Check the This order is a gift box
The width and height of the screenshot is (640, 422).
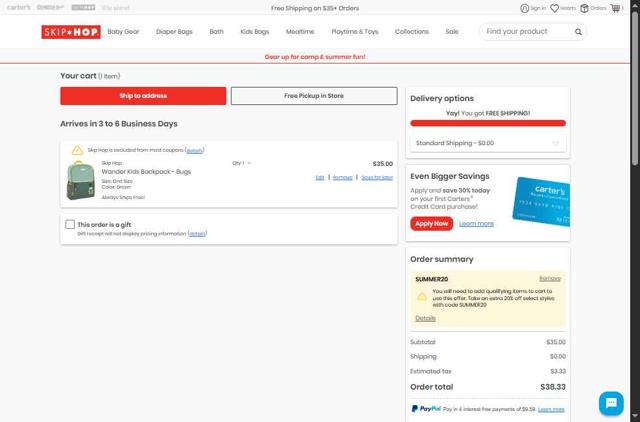70,224
